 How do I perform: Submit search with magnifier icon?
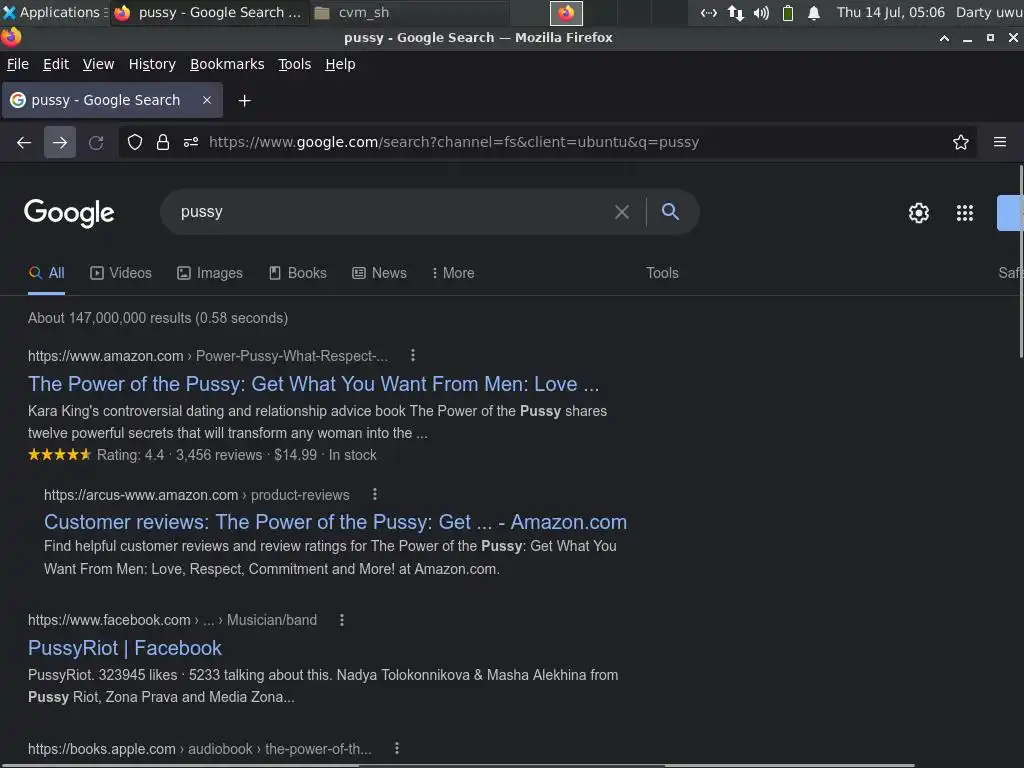click(670, 211)
